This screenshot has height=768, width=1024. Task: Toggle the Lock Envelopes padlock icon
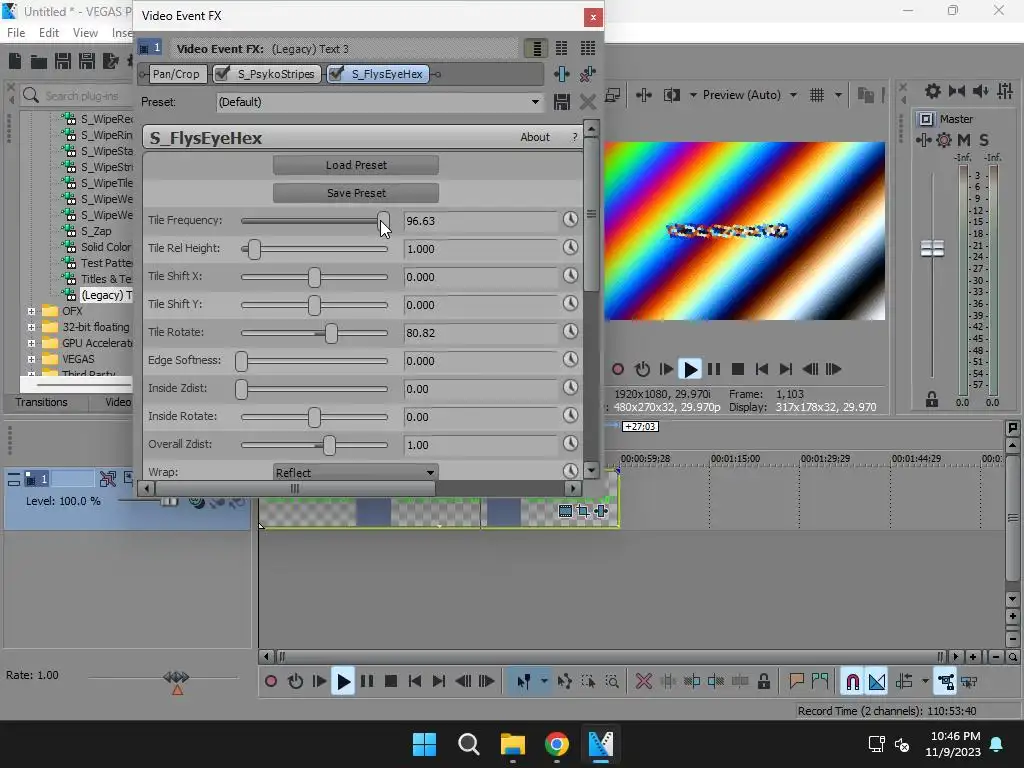[763, 682]
